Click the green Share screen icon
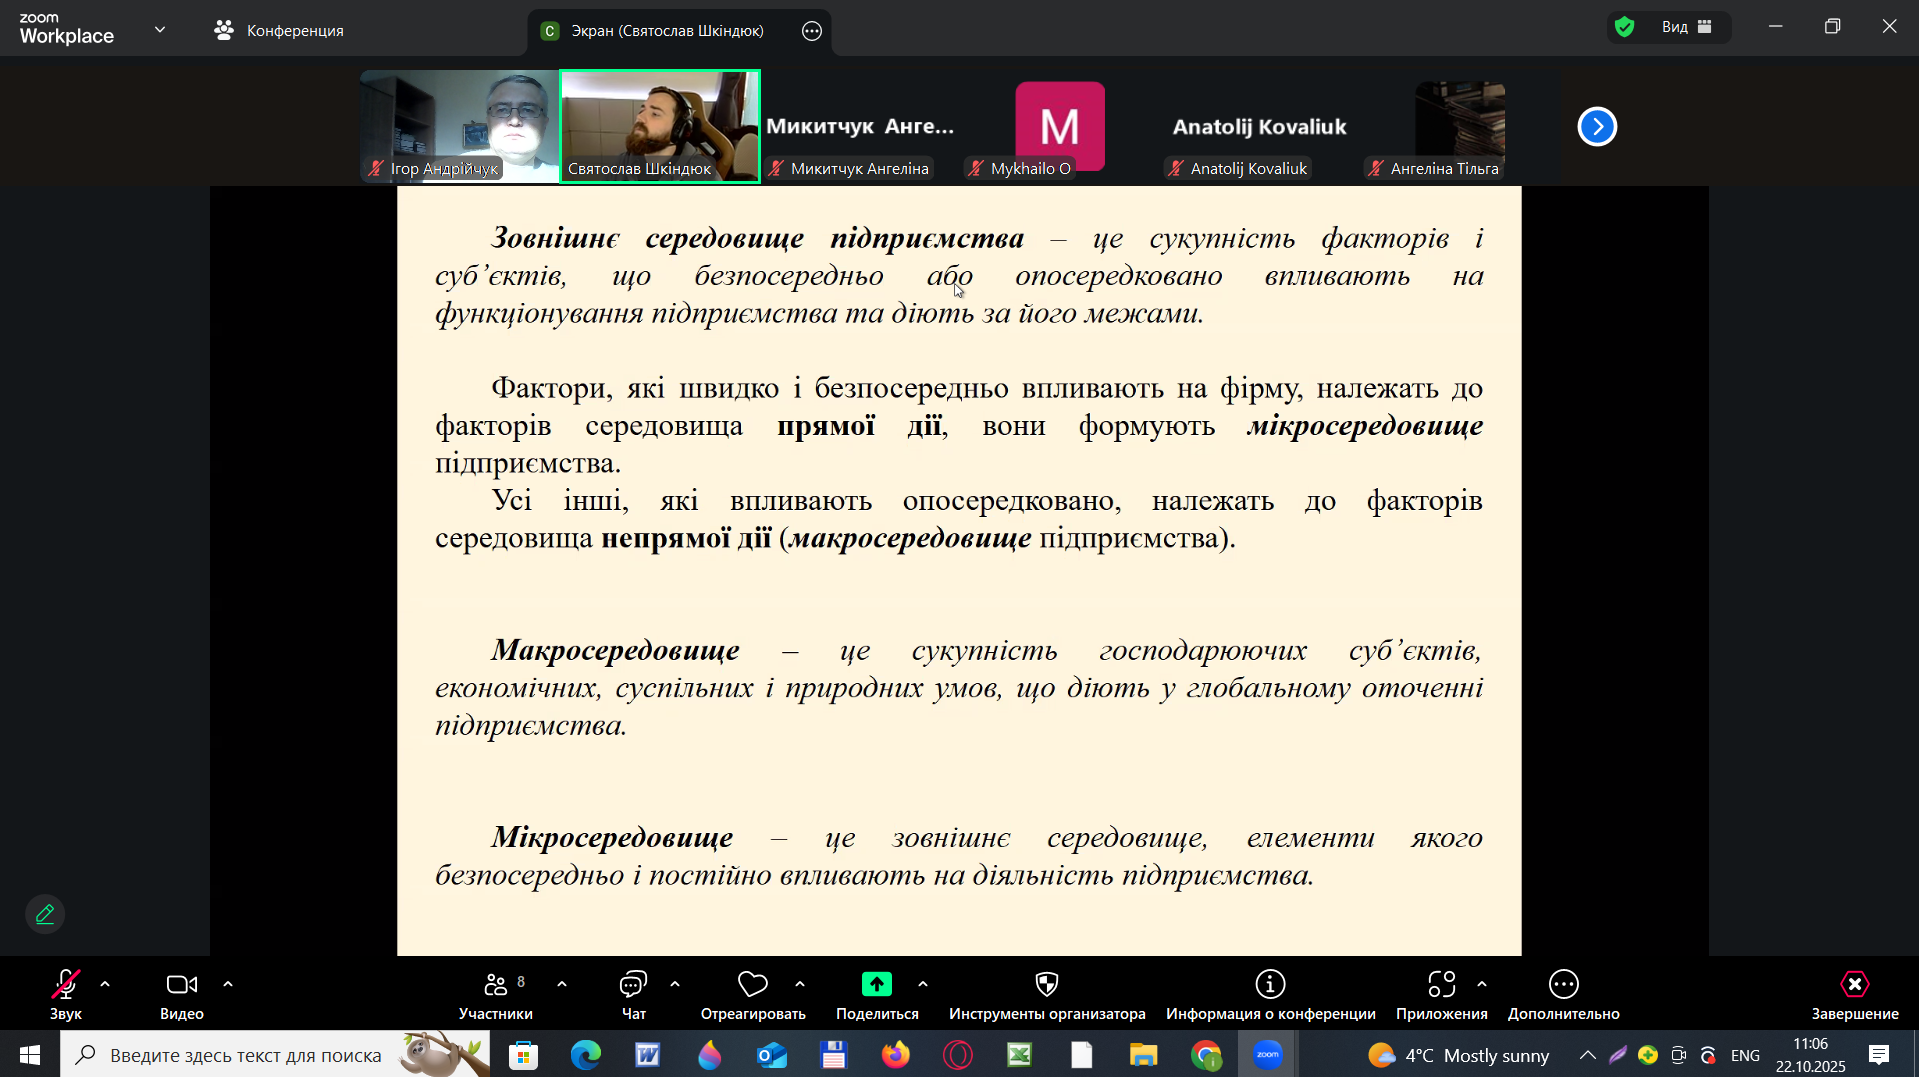 876,985
